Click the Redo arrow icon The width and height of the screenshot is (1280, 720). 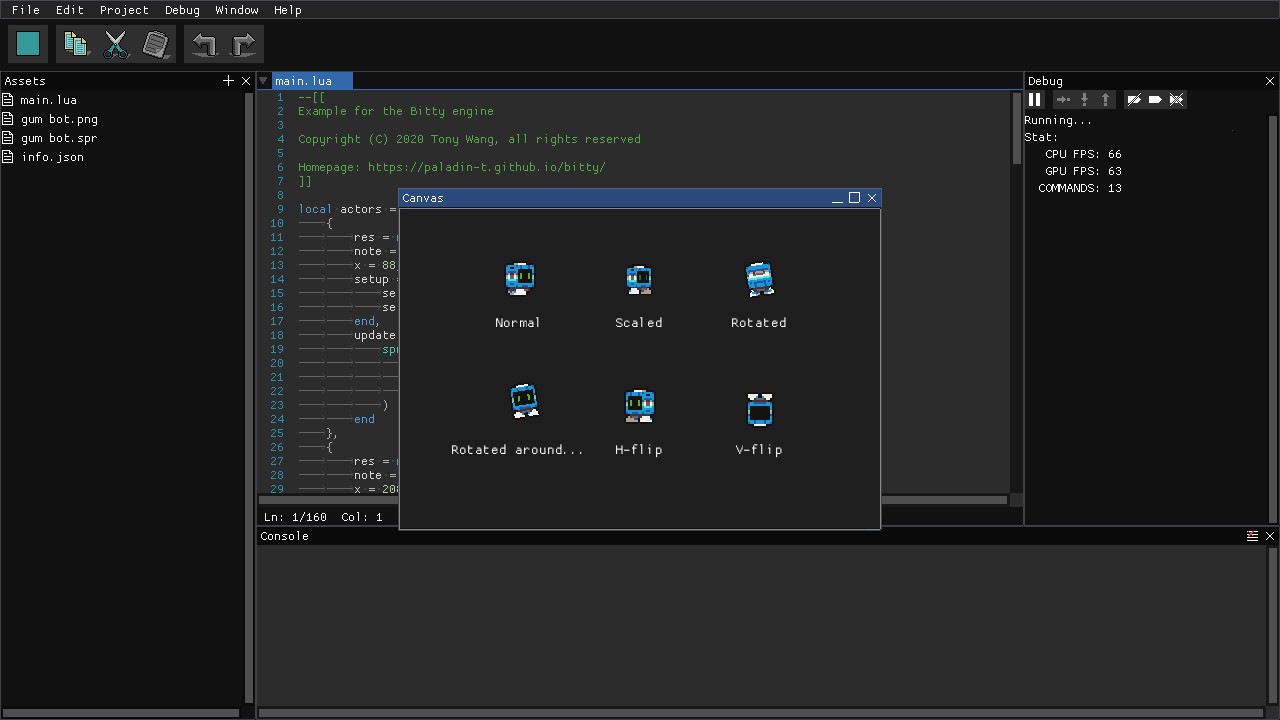click(243, 43)
